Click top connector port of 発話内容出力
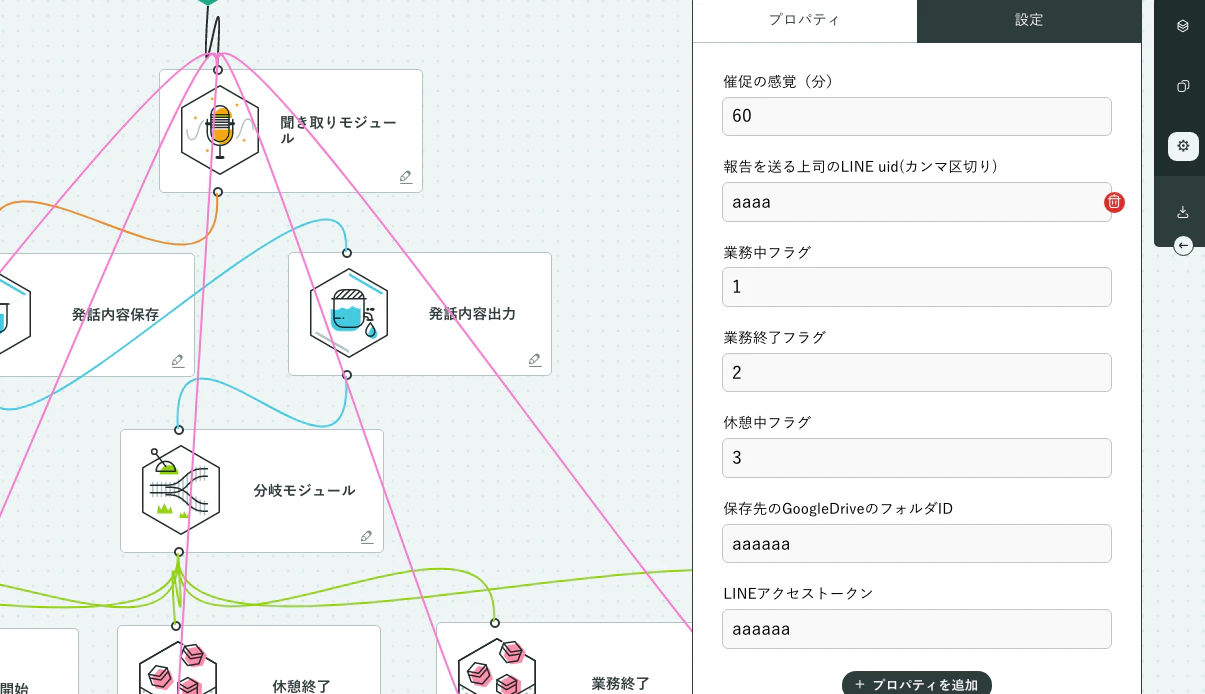This screenshot has width=1205, height=694. point(347,253)
